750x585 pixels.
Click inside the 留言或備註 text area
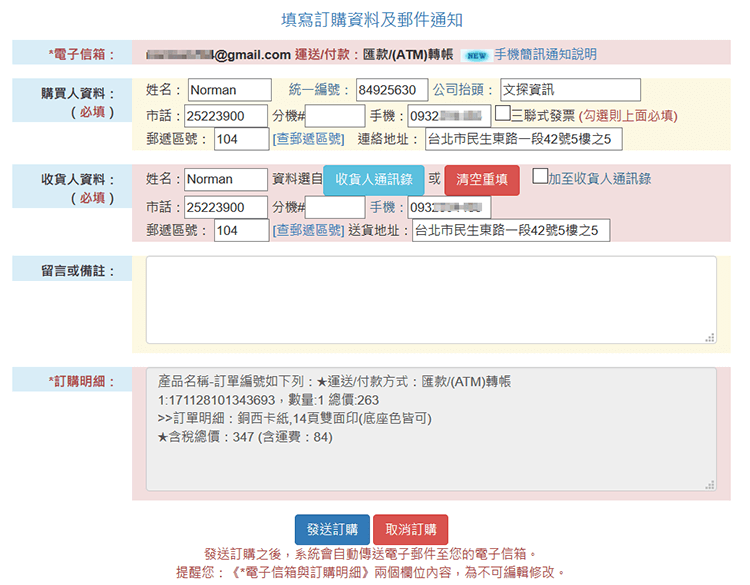[430, 300]
